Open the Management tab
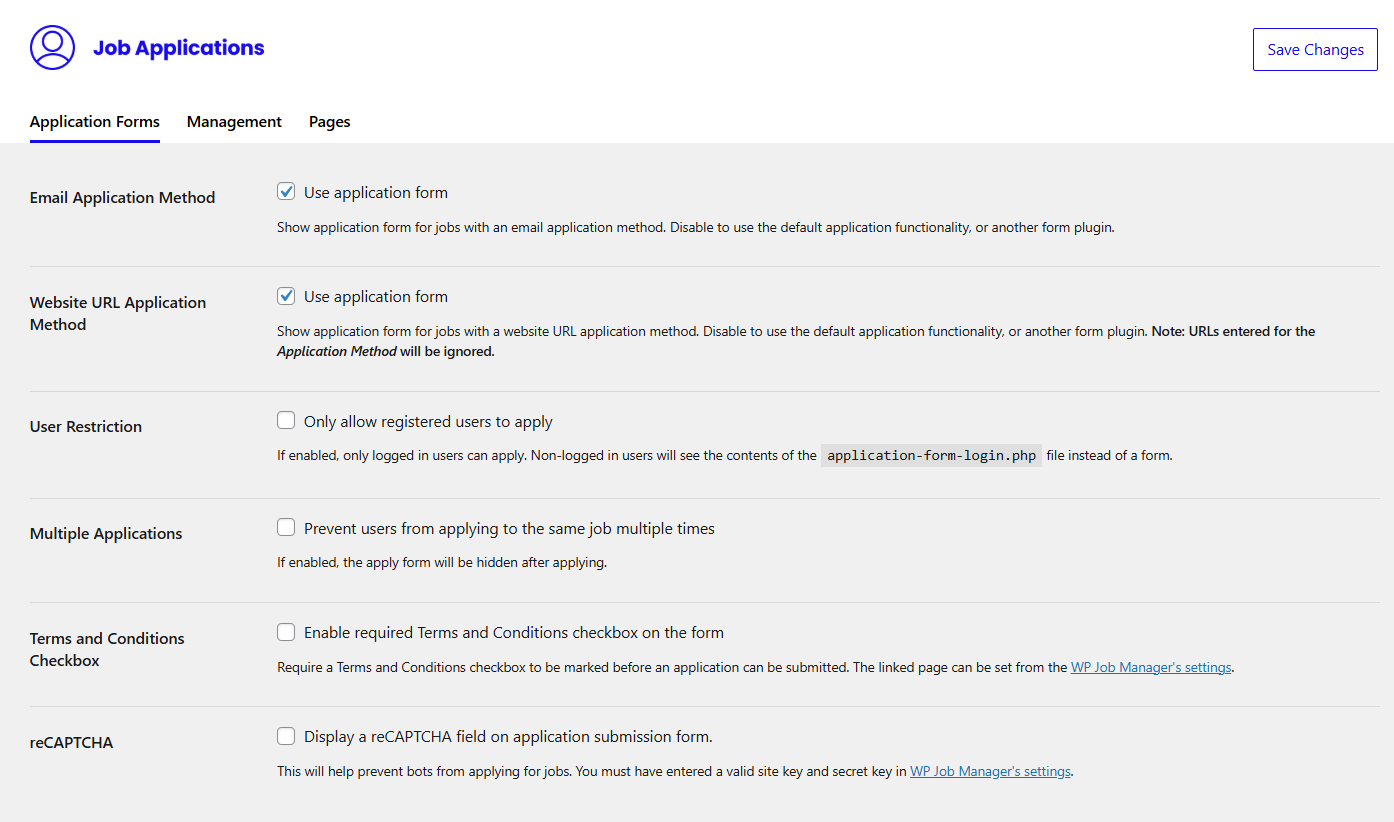1394x822 pixels. coord(234,122)
